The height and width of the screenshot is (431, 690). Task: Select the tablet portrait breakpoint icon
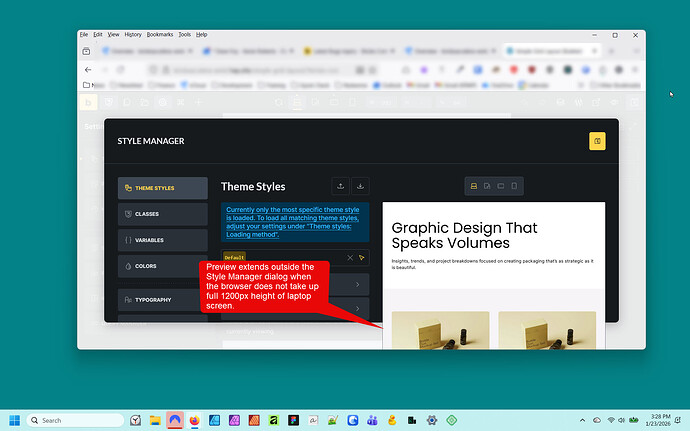point(487,187)
